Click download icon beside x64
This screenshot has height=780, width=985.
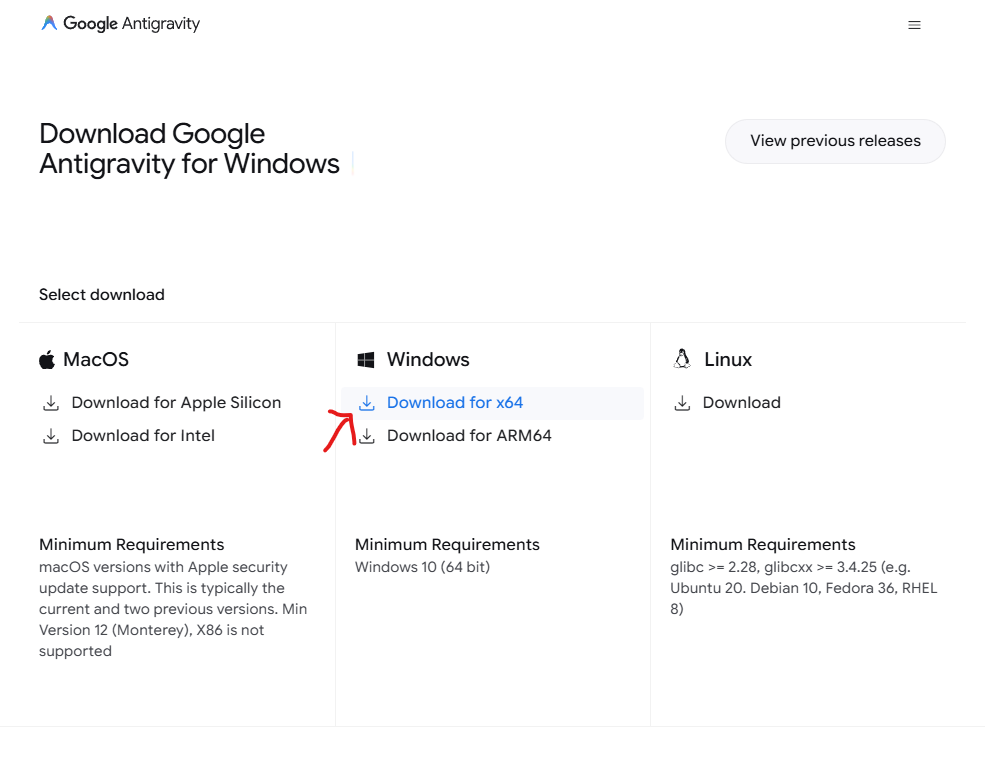tap(367, 403)
